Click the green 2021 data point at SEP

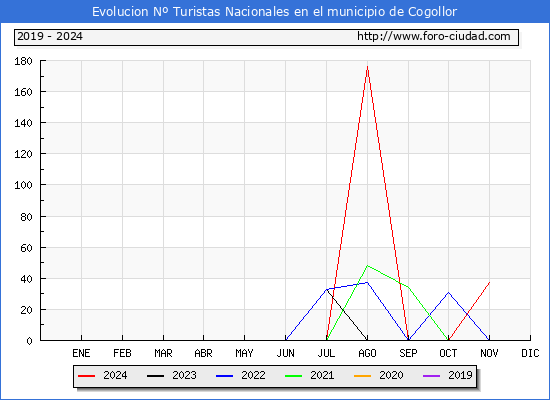[408, 287]
